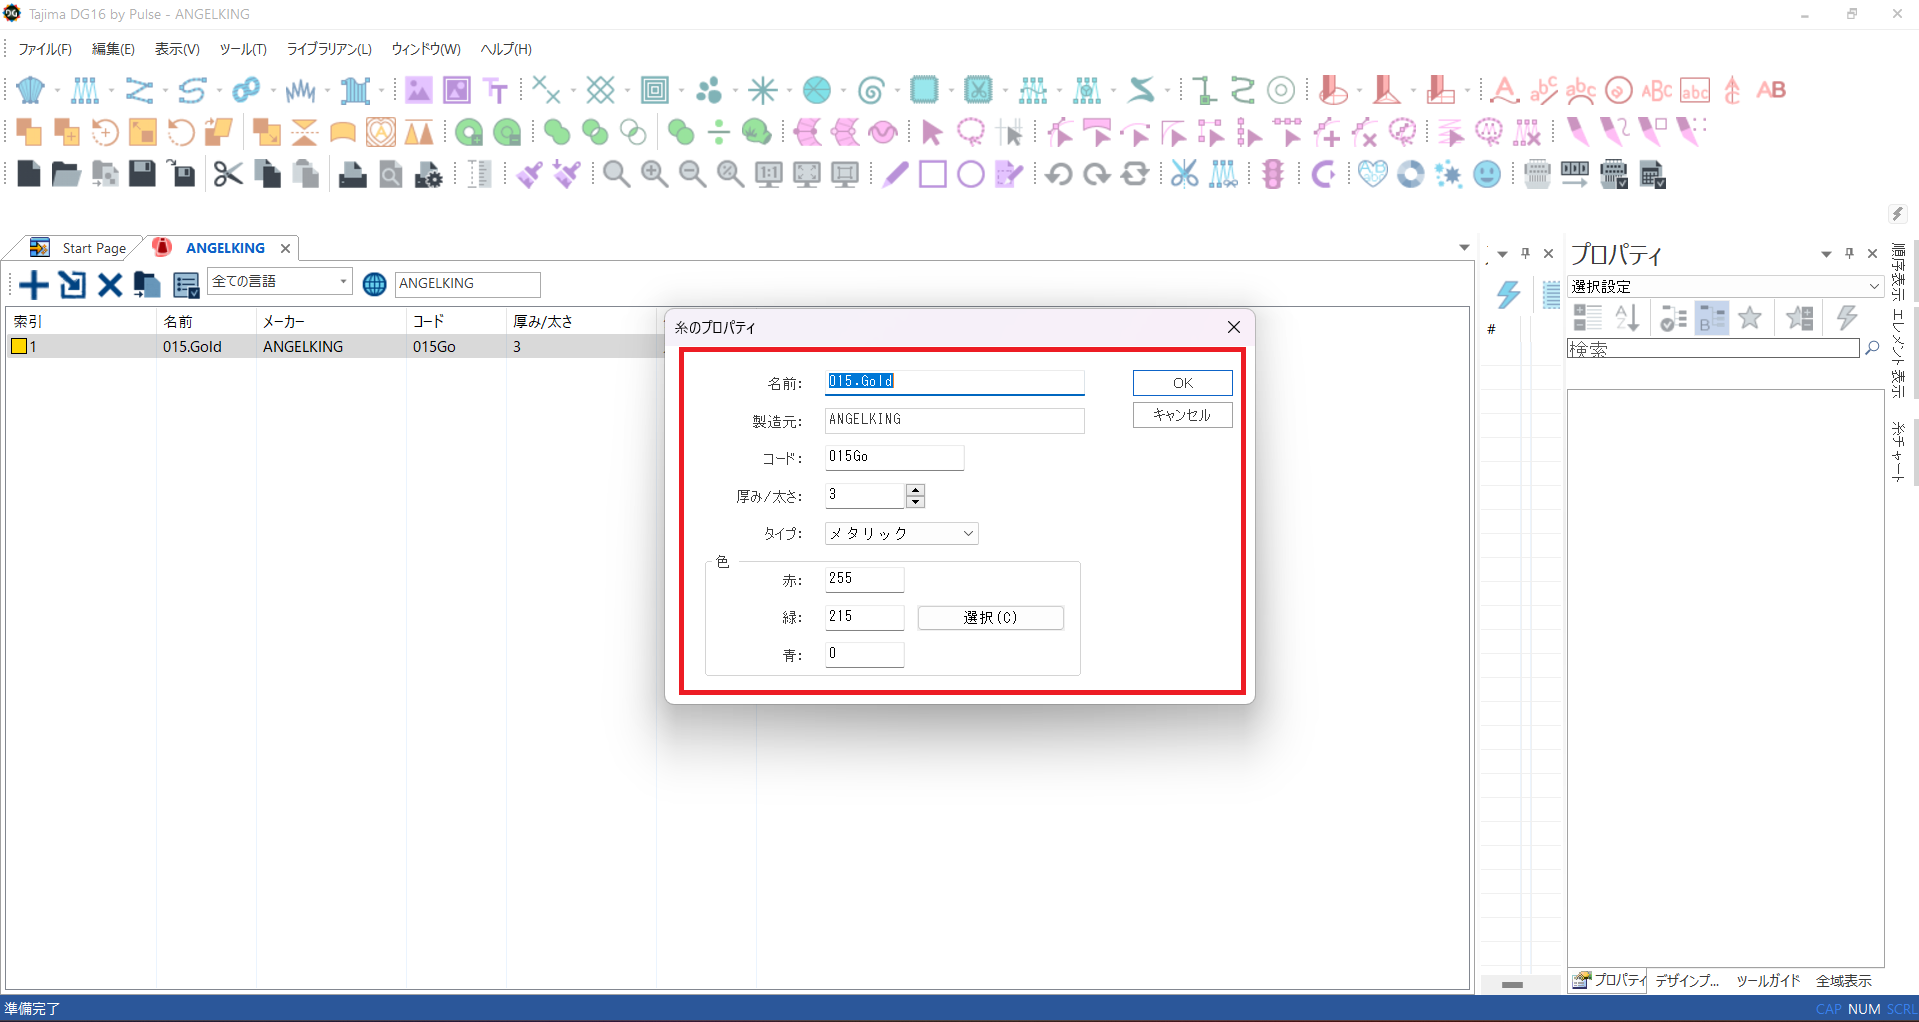
Task: Select the Run stitch tool
Action: tap(138, 90)
